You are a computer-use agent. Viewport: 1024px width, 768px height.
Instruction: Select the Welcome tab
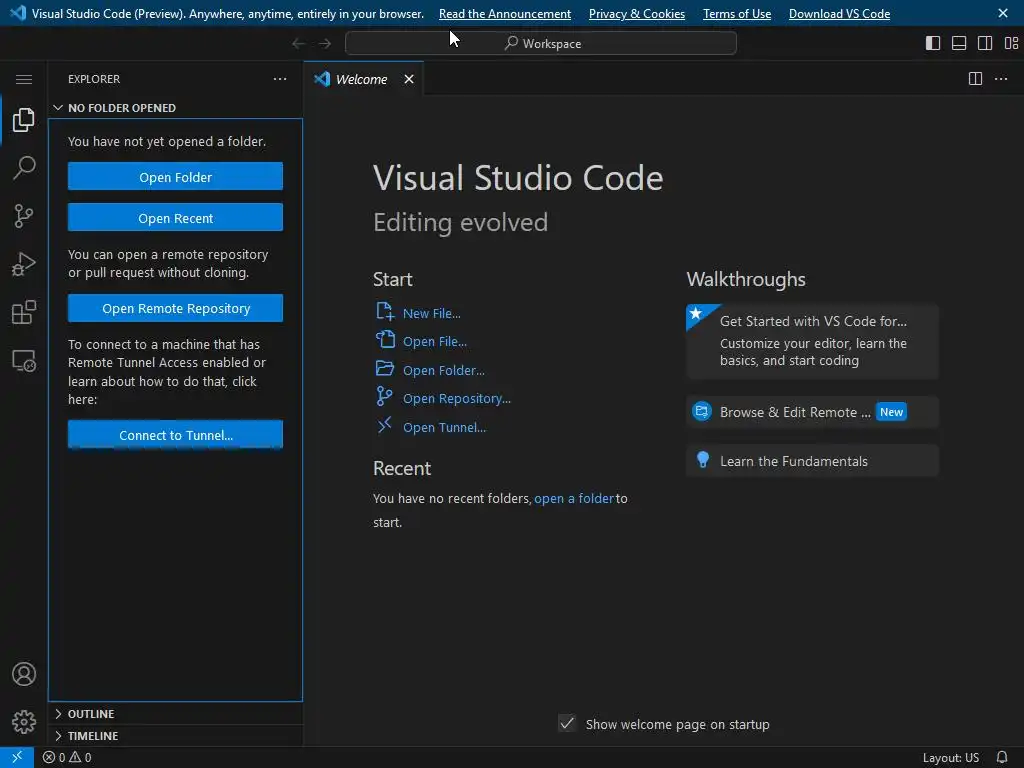click(x=361, y=79)
